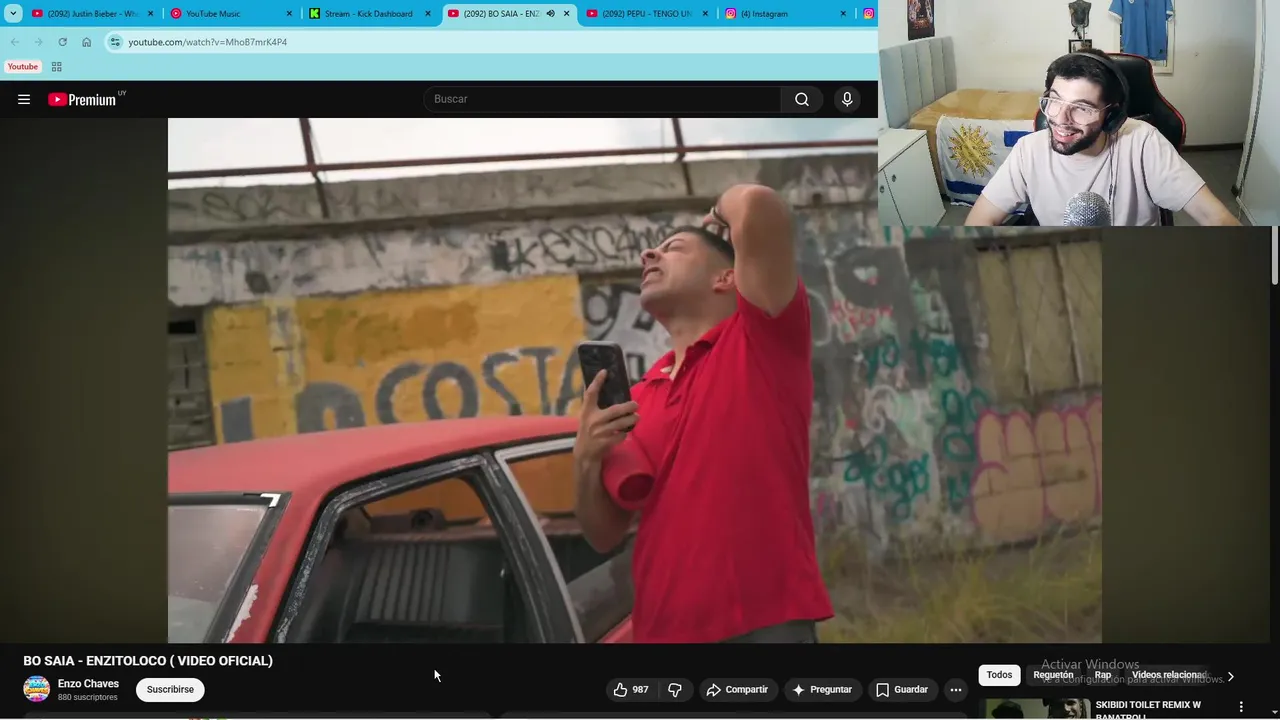The height and width of the screenshot is (720, 1280).
Task: Select the Todos filter chip
Action: point(999,675)
